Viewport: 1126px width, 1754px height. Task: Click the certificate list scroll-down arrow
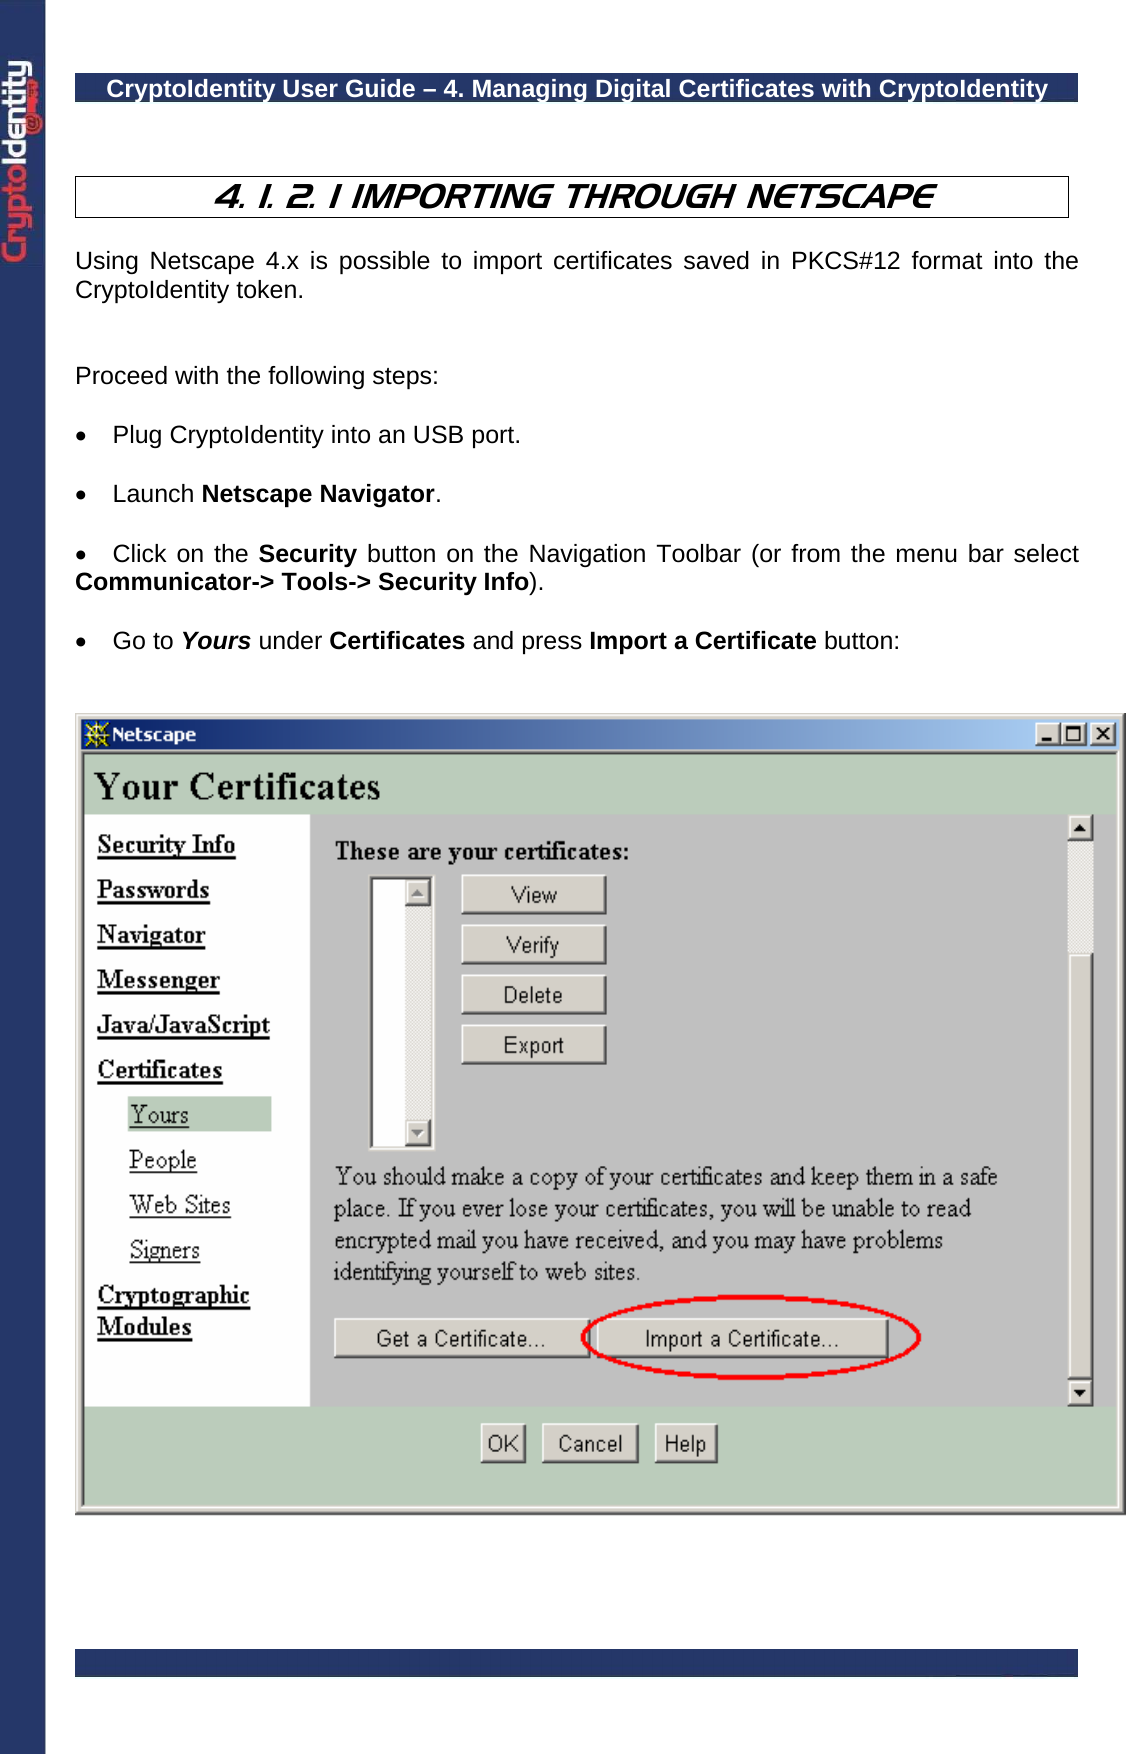(419, 1132)
